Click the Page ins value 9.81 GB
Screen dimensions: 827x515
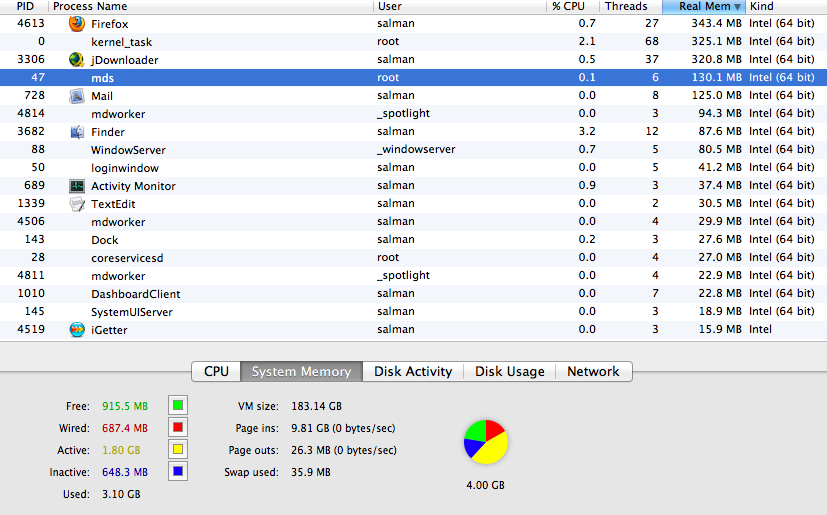343,428
